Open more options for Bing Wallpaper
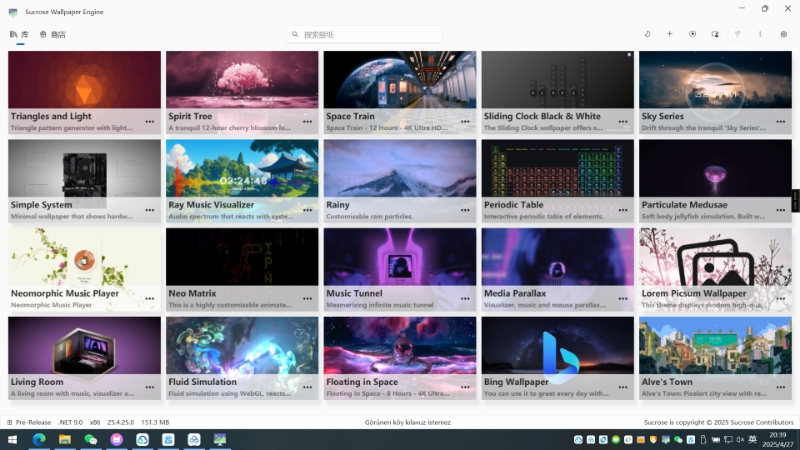The width and height of the screenshot is (800, 450). point(623,387)
